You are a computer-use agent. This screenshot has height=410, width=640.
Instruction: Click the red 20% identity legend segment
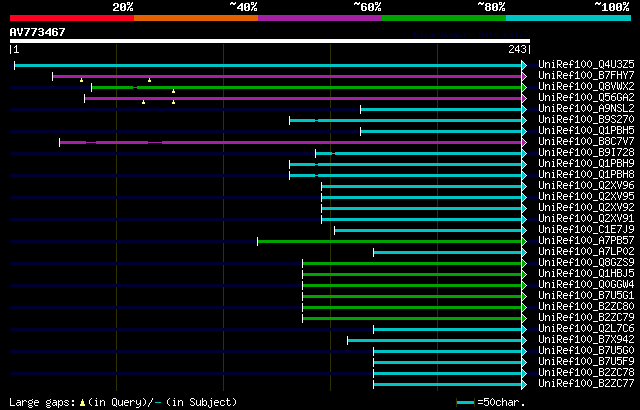(72, 18)
